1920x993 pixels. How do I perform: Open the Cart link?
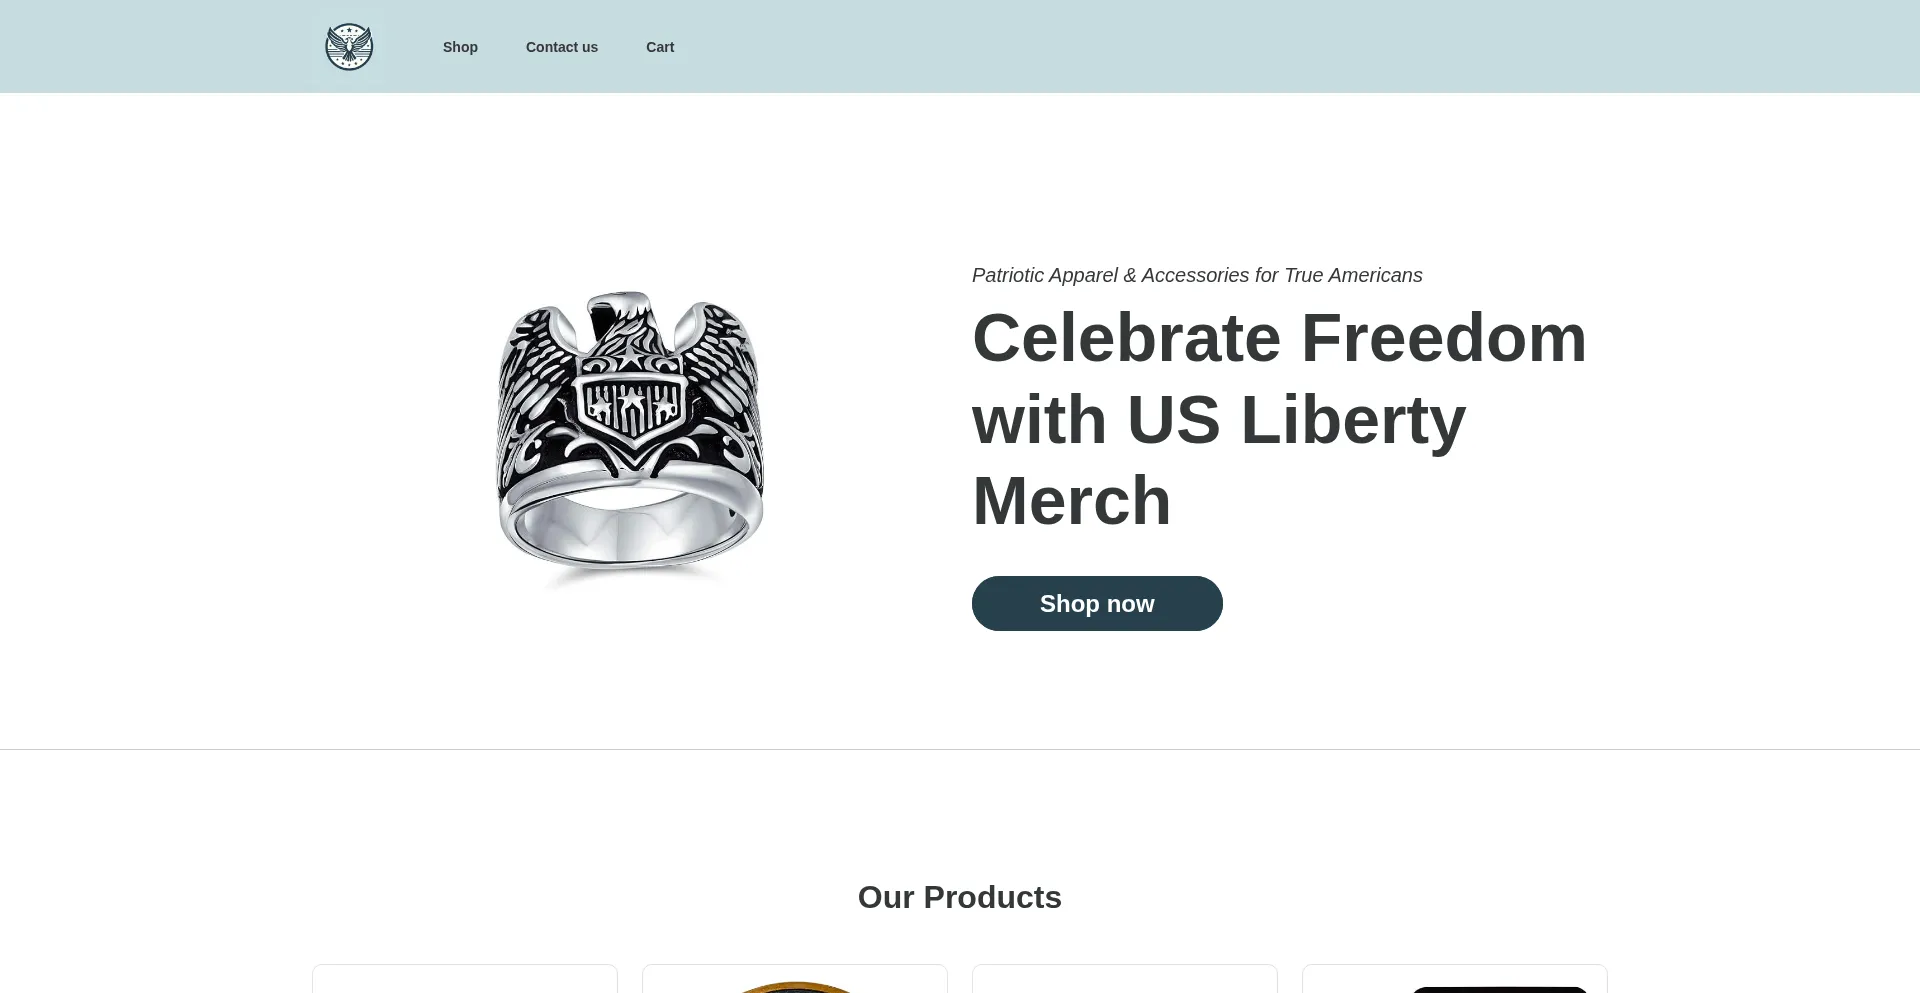tap(659, 47)
